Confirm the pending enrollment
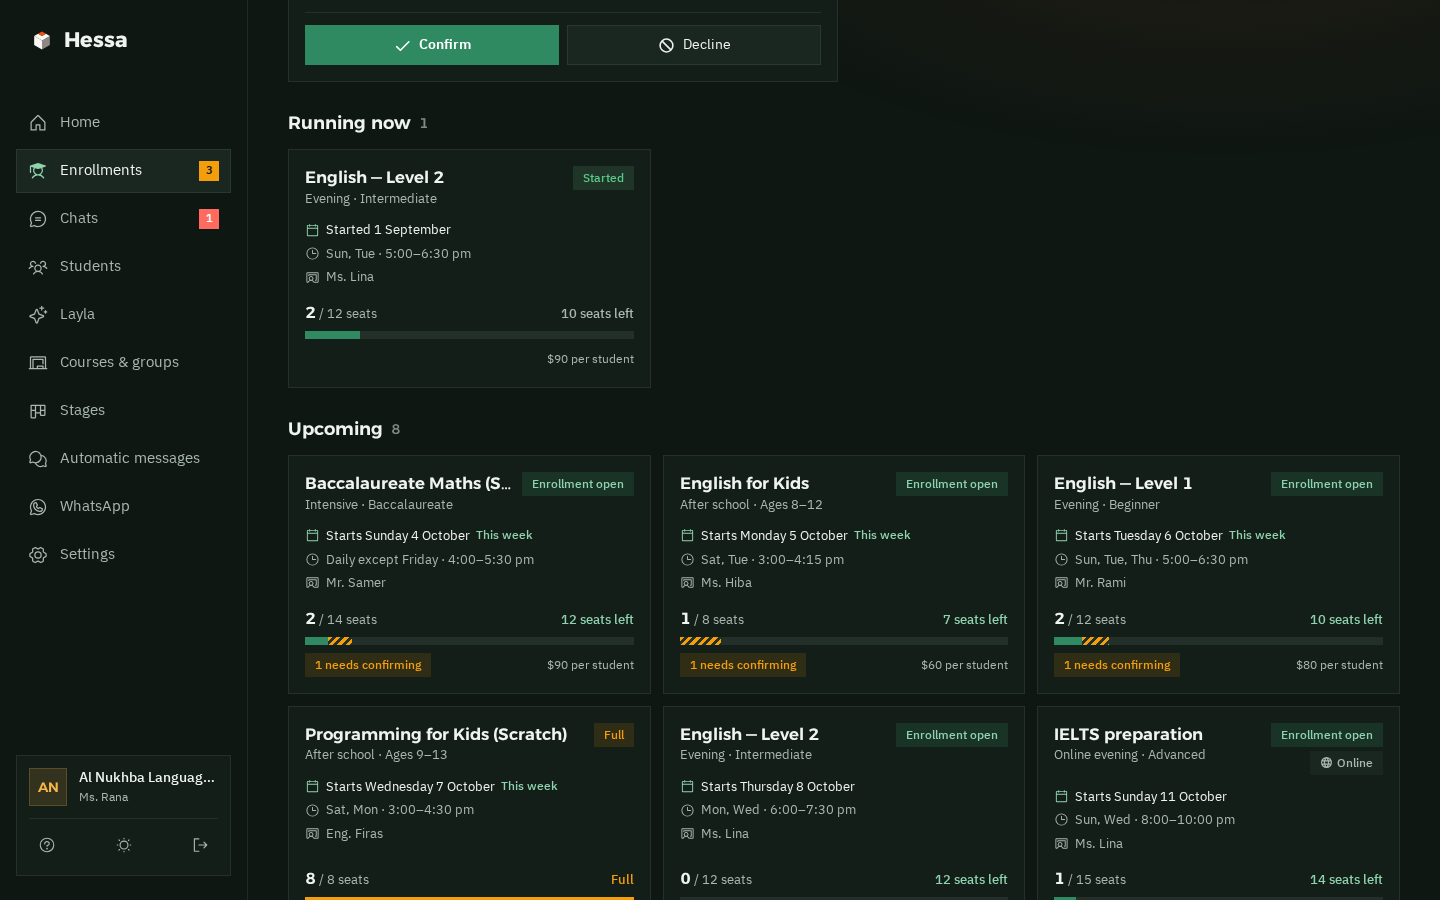1440x900 pixels. tap(432, 45)
